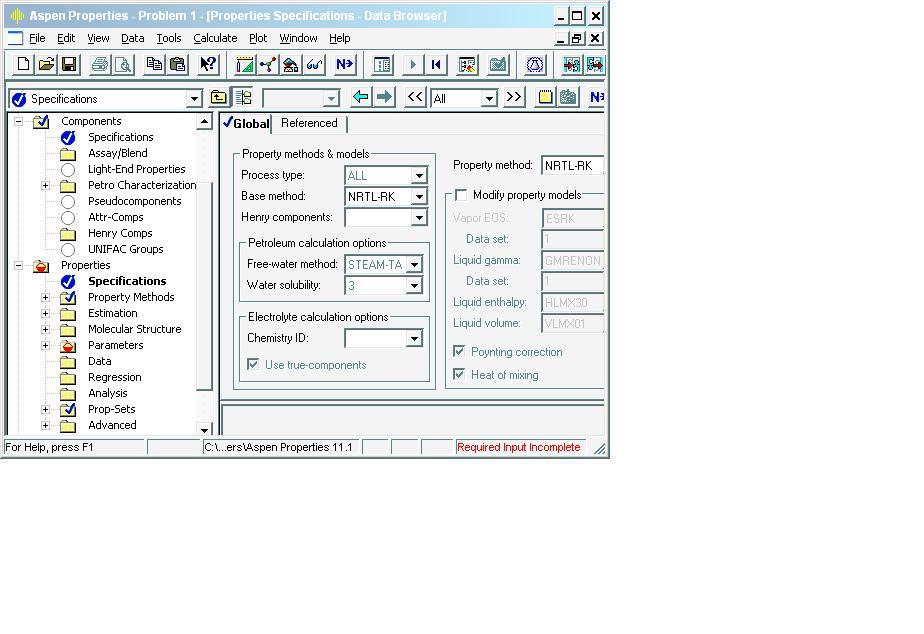This screenshot has height=634, width=924.
Task: Open the Chemistry ID dropdown
Action: click(x=414, y=339)
